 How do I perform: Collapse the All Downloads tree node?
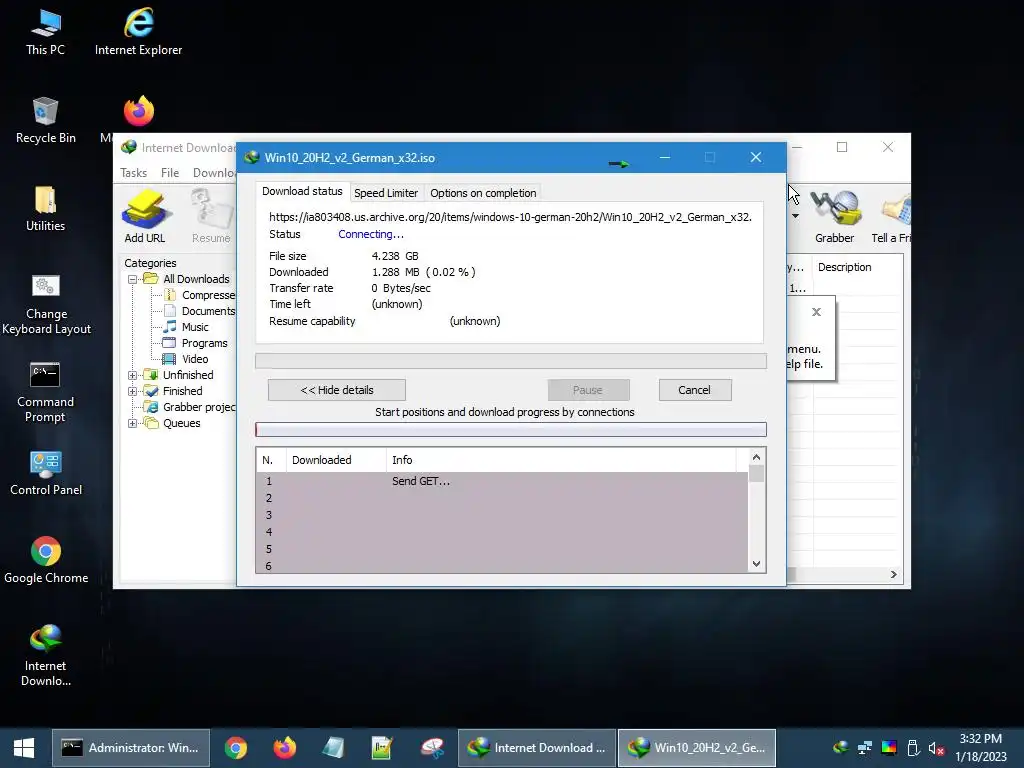132,279
